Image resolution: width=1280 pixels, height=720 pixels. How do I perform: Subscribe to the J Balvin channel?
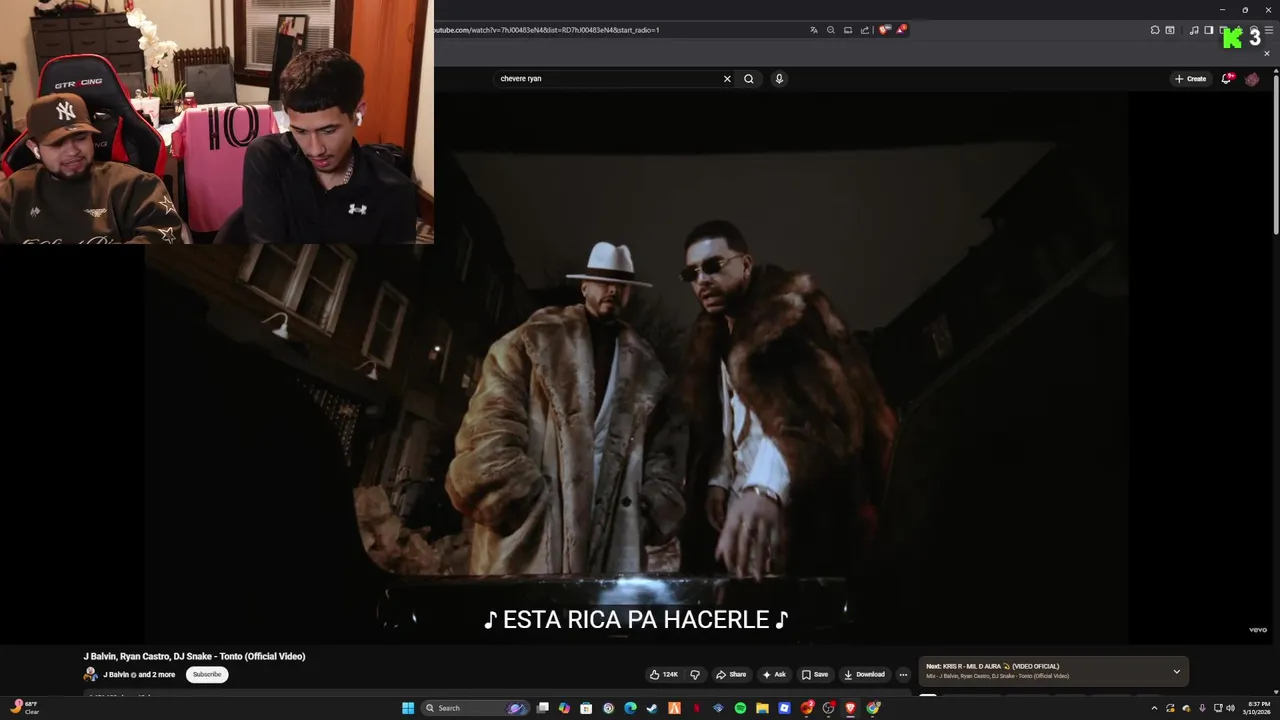pyautogui.click(x=207, y=674)
